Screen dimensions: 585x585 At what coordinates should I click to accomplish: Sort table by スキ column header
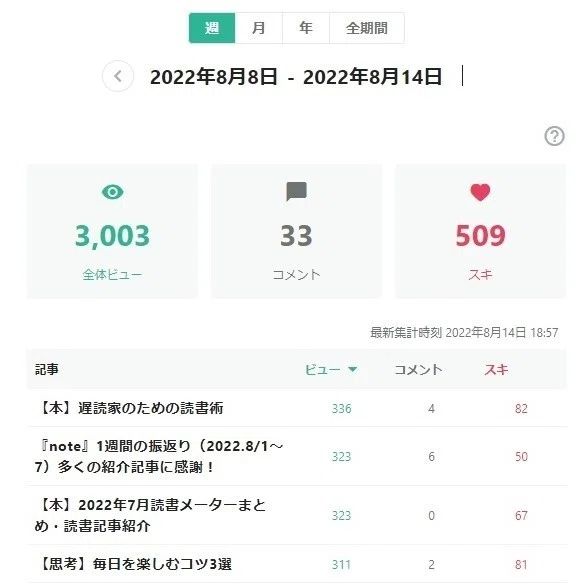tap(496, 370)
